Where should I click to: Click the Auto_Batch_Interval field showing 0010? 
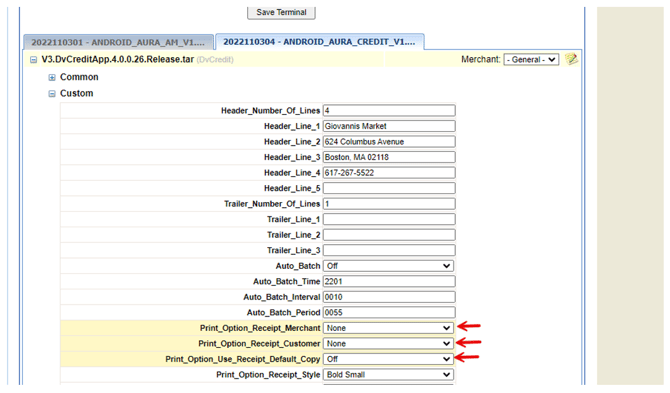[x=389, y=297]
